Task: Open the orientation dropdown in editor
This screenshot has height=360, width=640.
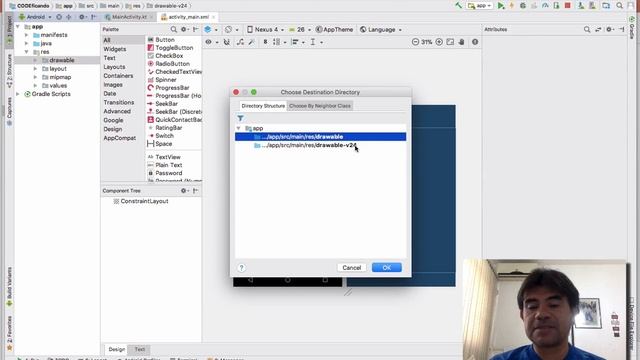Action: 231,29
